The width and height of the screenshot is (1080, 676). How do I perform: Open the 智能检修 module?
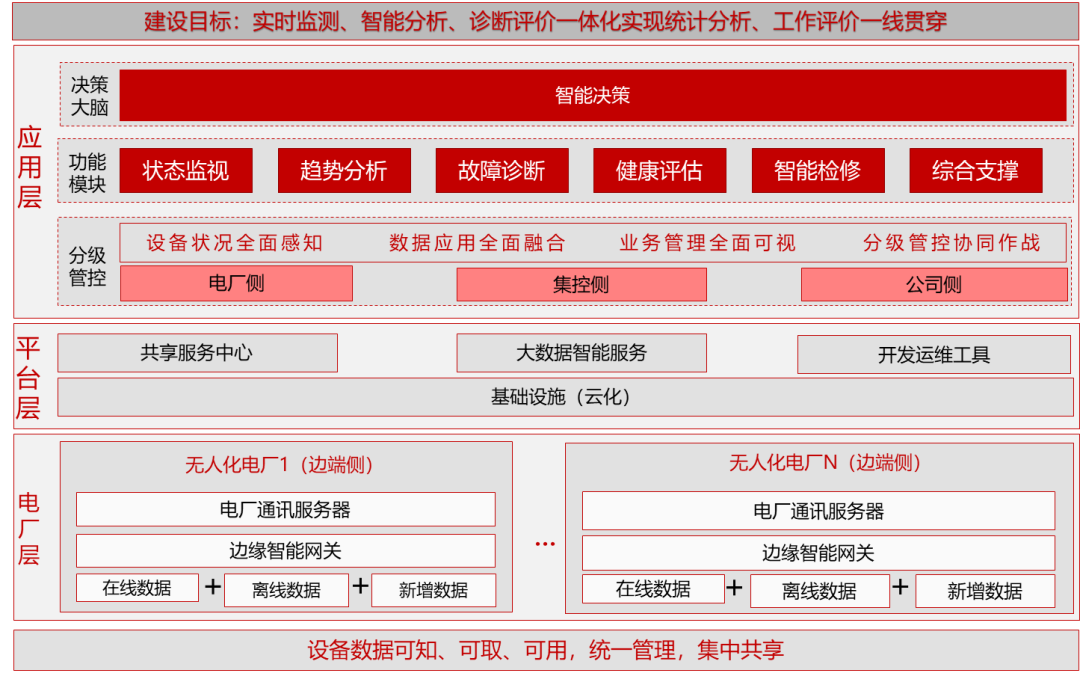coord(817,171)
